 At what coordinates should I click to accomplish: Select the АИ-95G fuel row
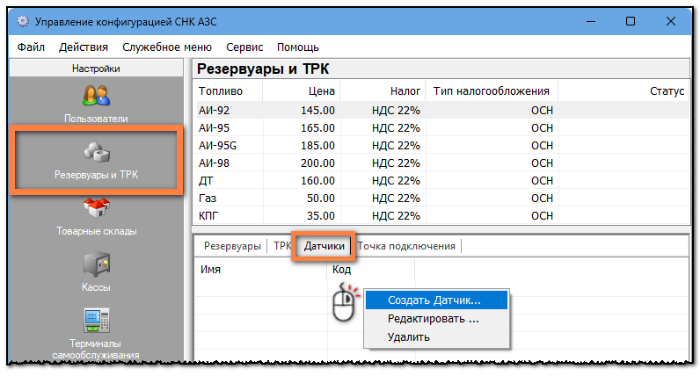pyautogui.click(x=442, y=146)
